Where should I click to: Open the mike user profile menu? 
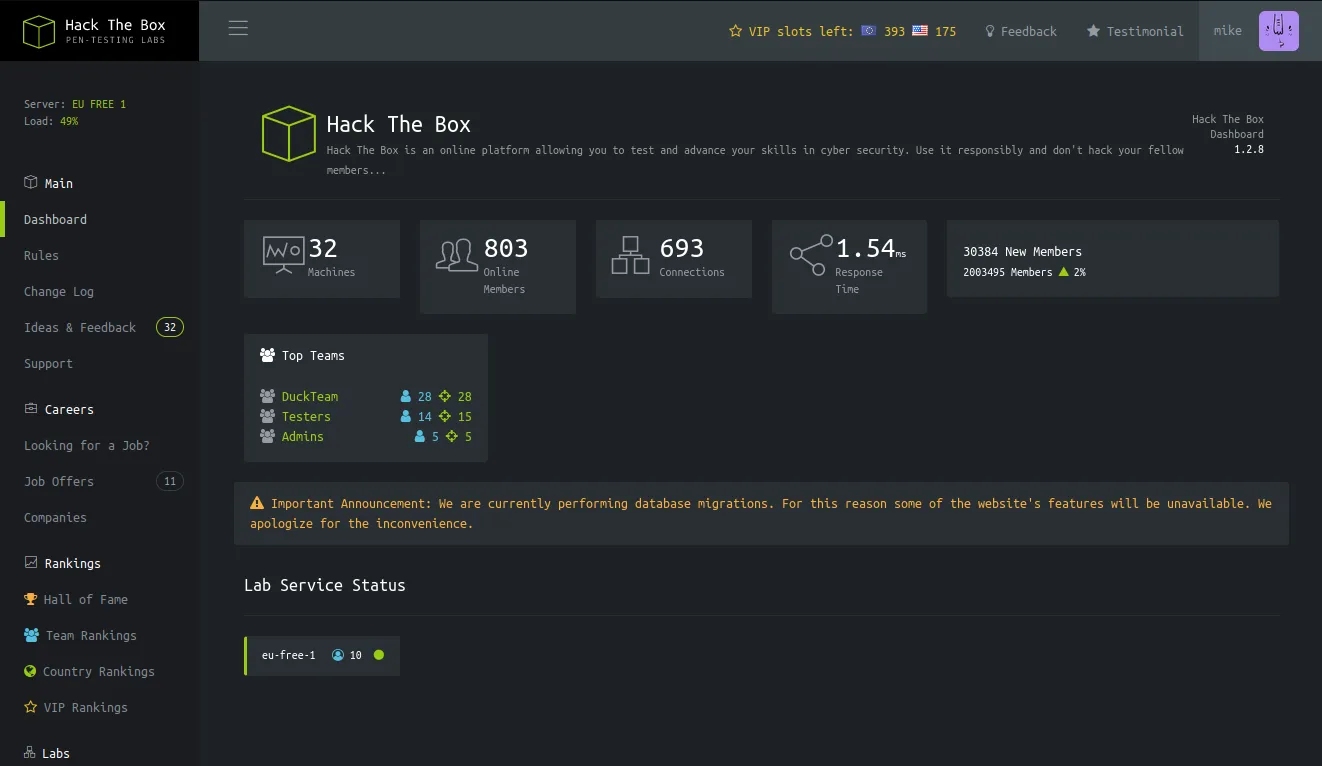[x=1228, y=31]
